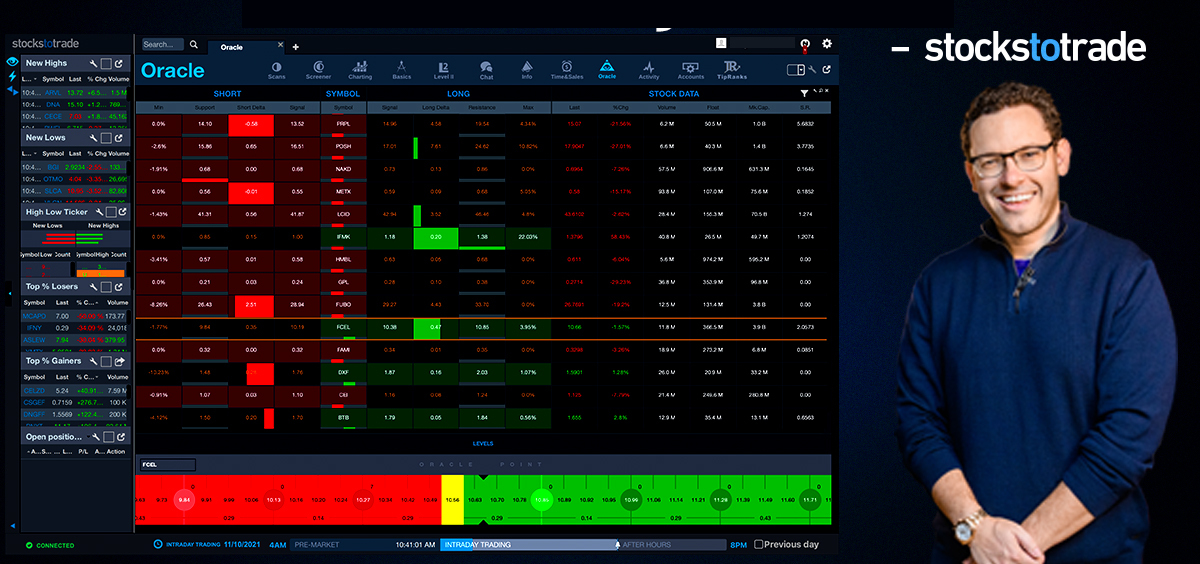Toggle the High Low Ticker square checkbox
The image size is (1200, 564).
111,212
